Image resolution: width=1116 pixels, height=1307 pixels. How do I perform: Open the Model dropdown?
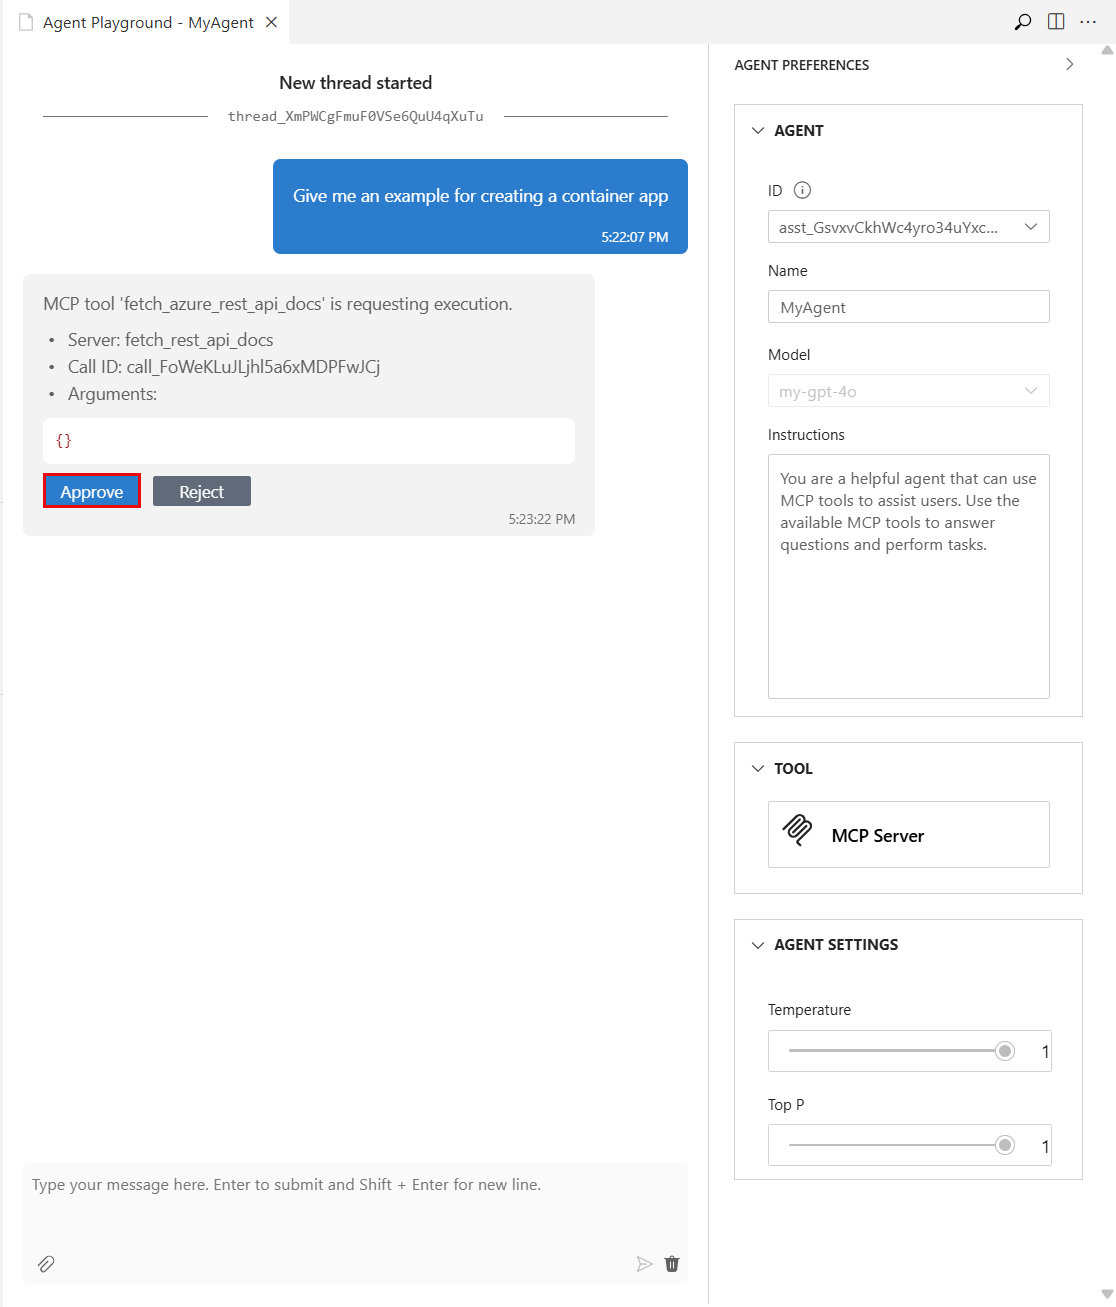point(1030,390)
